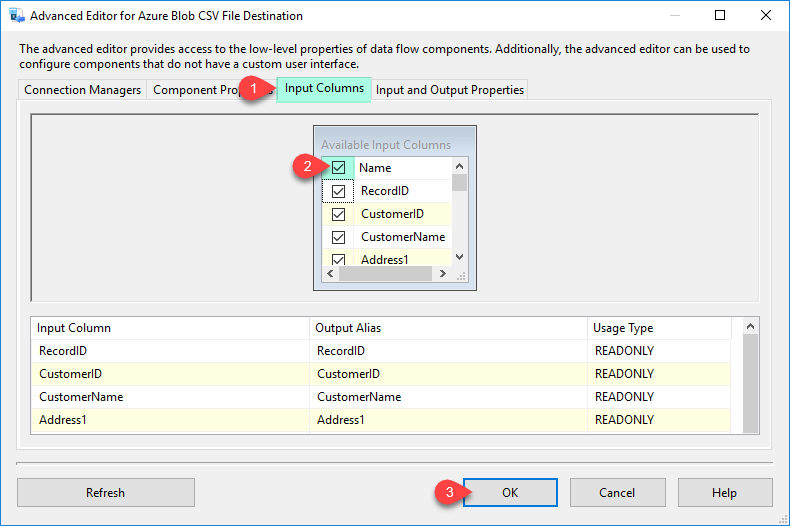
Task: Select the RecordID input column cell
Action: [x=170, y=351]
